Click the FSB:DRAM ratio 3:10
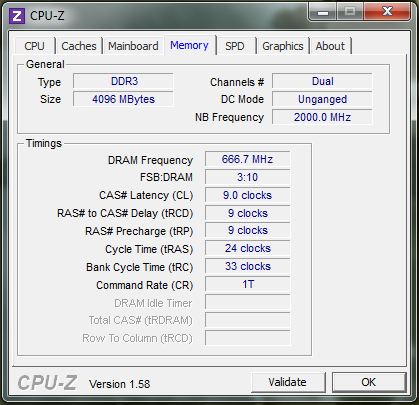419x405 pixels. tap(247, 177)
